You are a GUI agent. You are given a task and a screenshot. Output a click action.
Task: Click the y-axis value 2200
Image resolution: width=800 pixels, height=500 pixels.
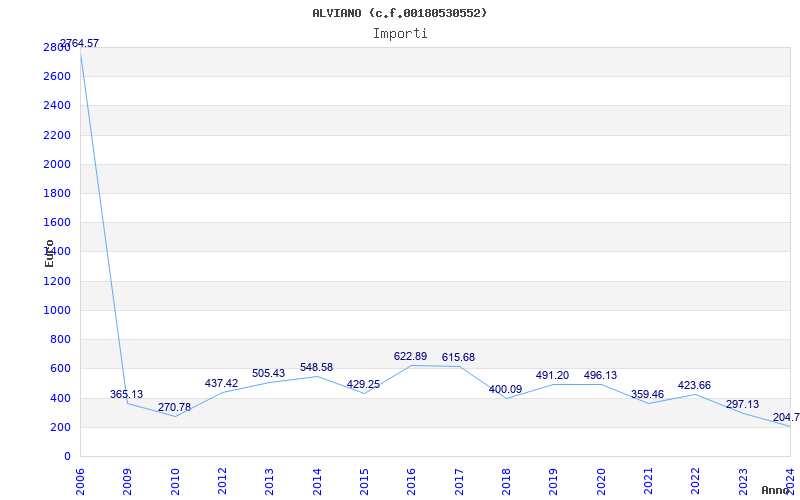pyautogui.click(x=57, y=135)
